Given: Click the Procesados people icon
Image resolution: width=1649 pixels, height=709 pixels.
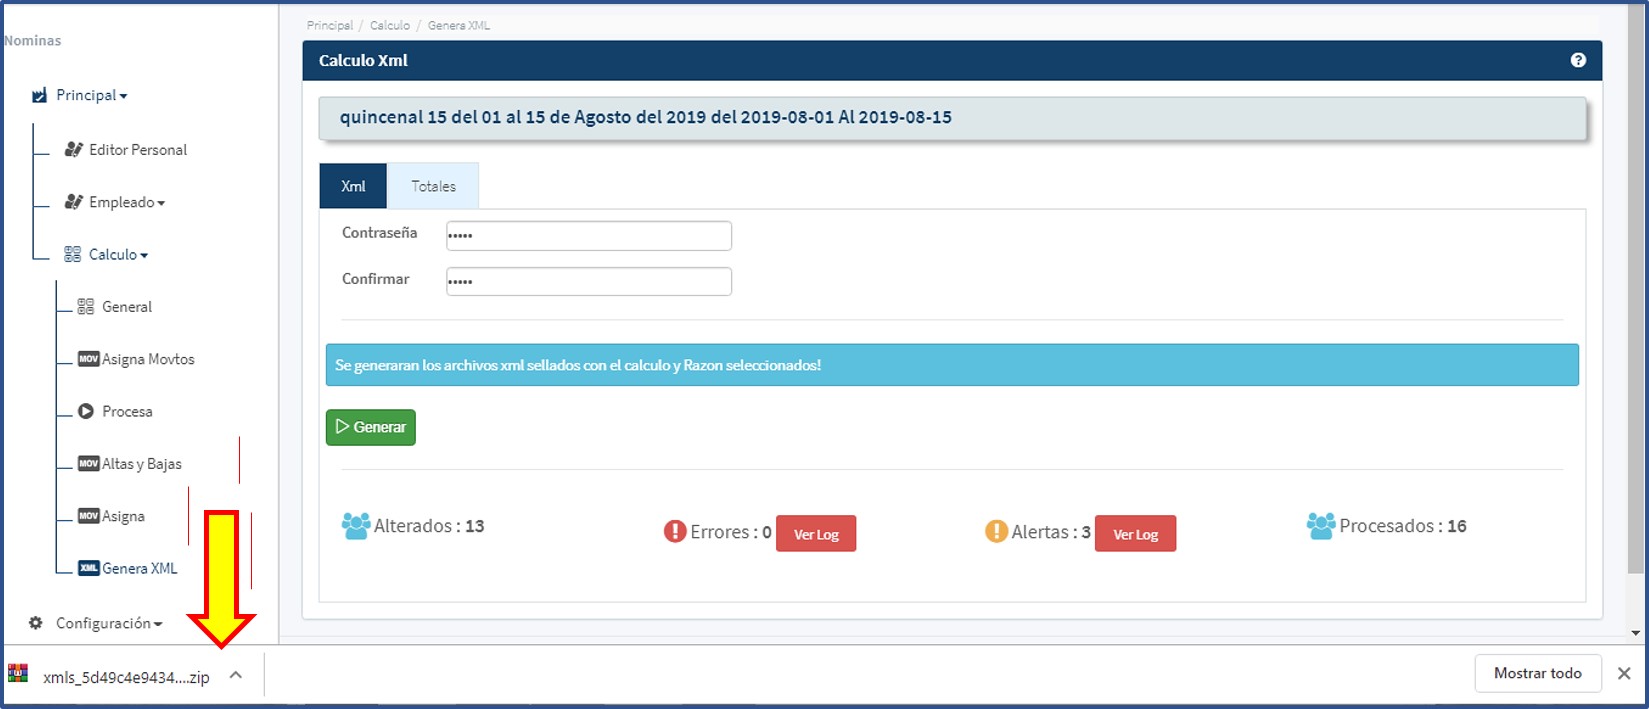Looking at the screenshot, I should point(1320,526).
